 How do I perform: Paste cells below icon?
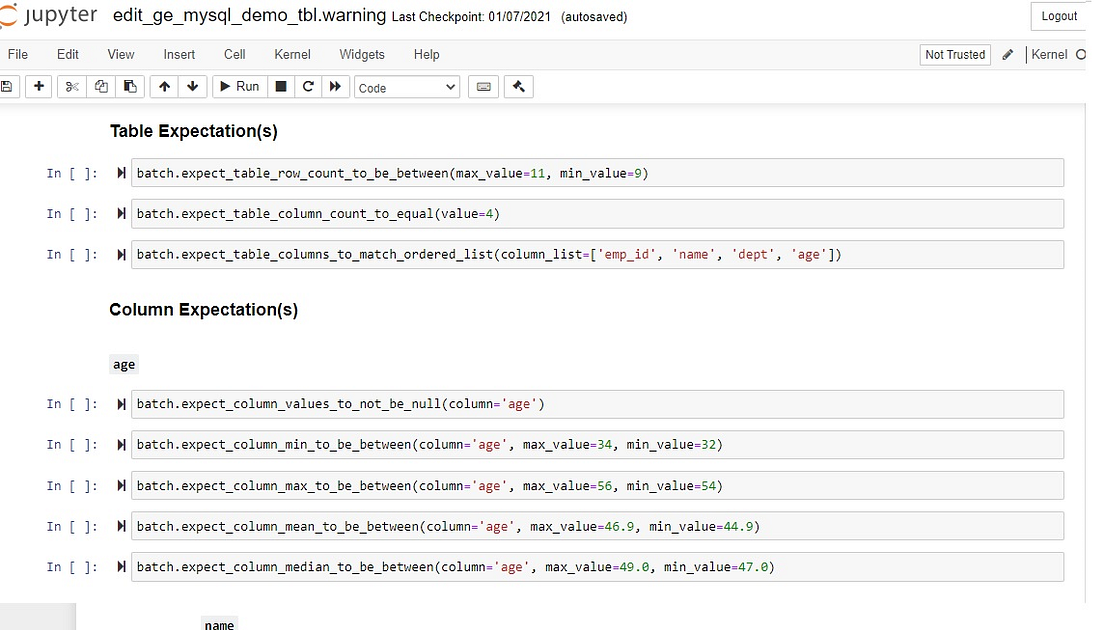[130, 87]
